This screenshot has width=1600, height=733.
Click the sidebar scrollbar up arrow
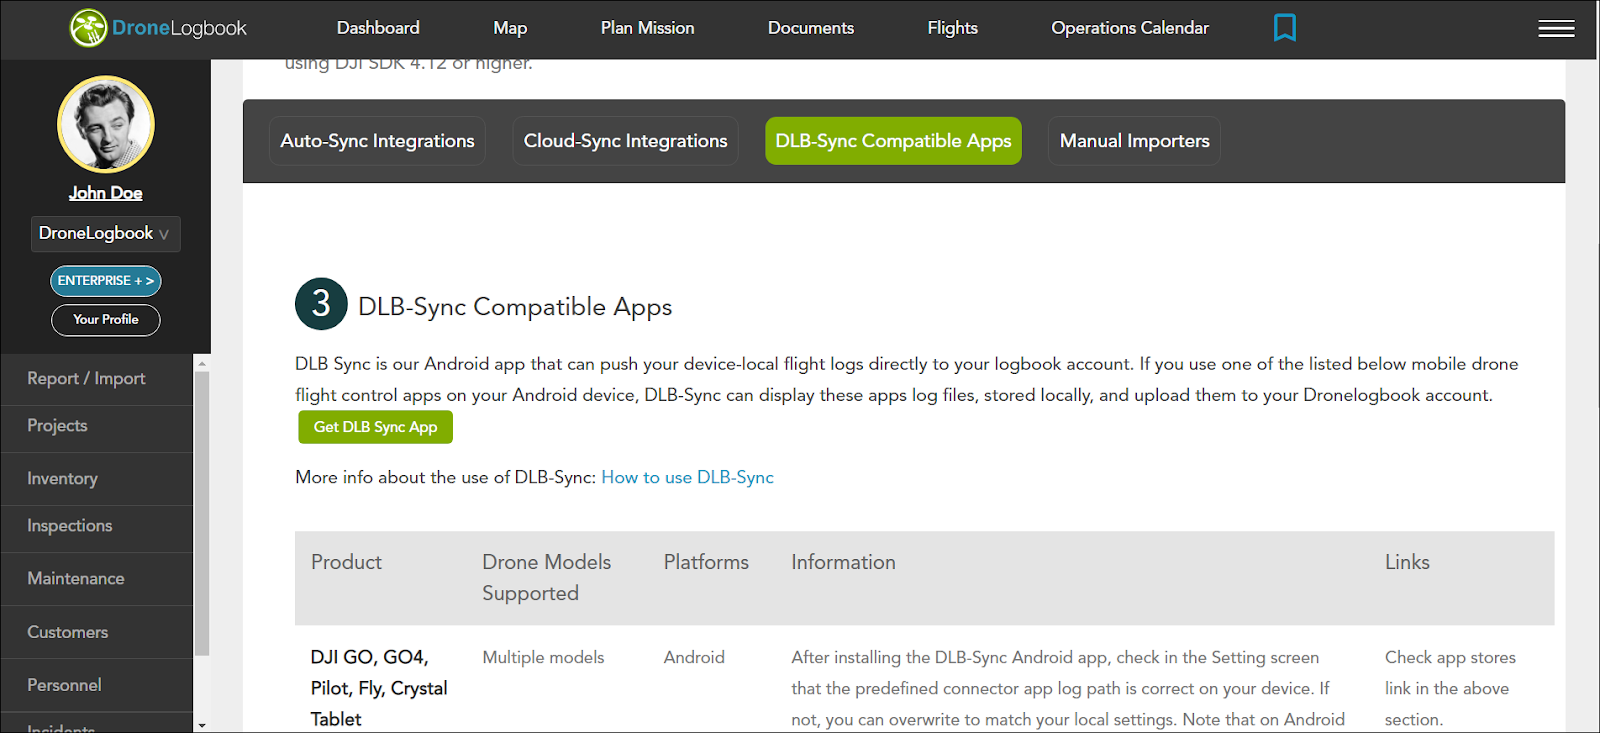(202, 363)
